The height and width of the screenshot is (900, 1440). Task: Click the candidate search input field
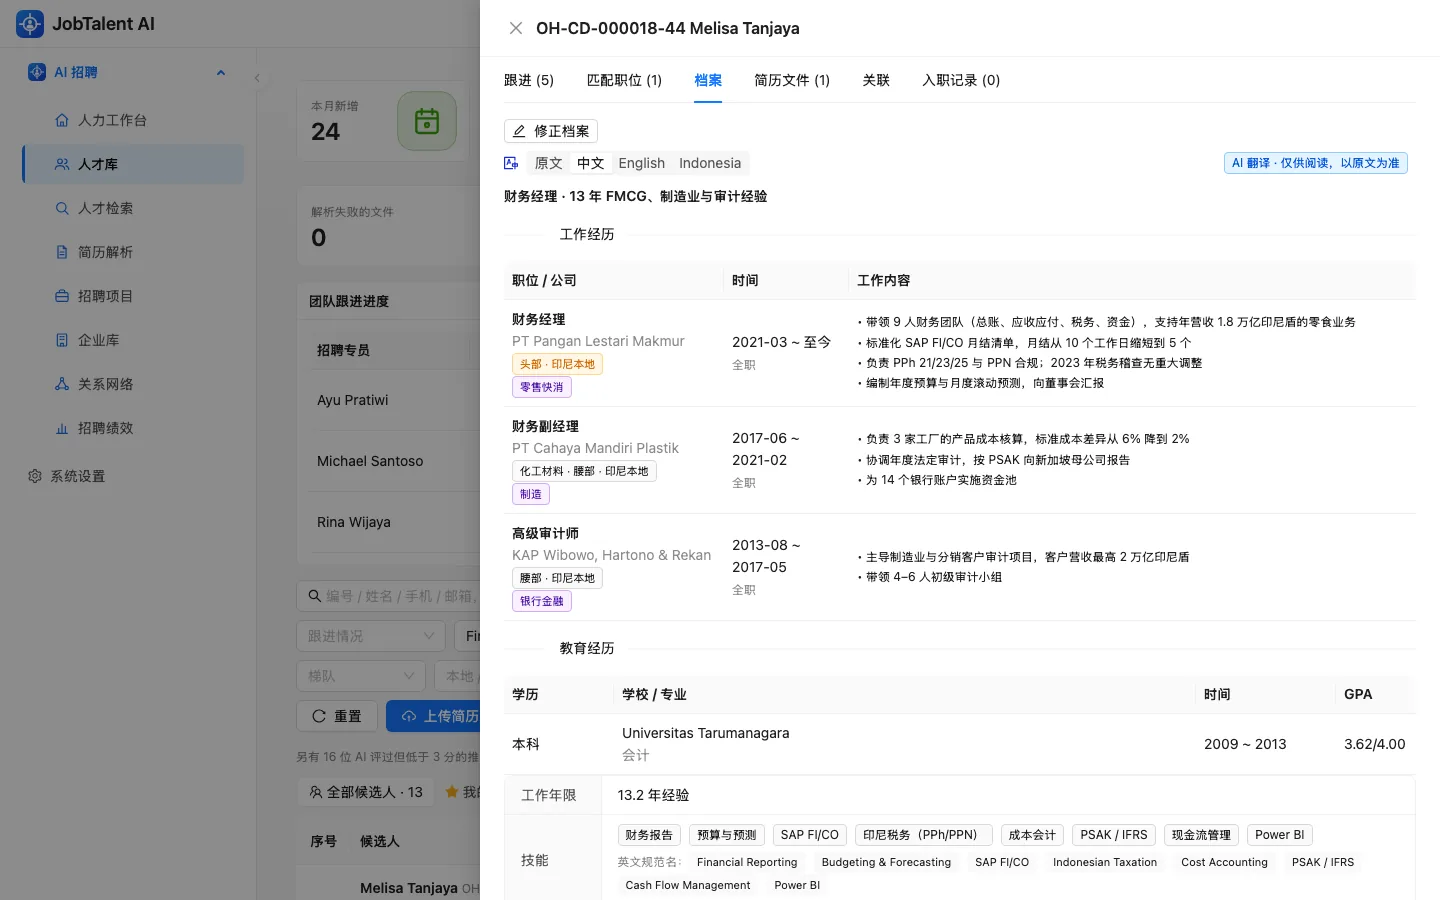[390, 596]
